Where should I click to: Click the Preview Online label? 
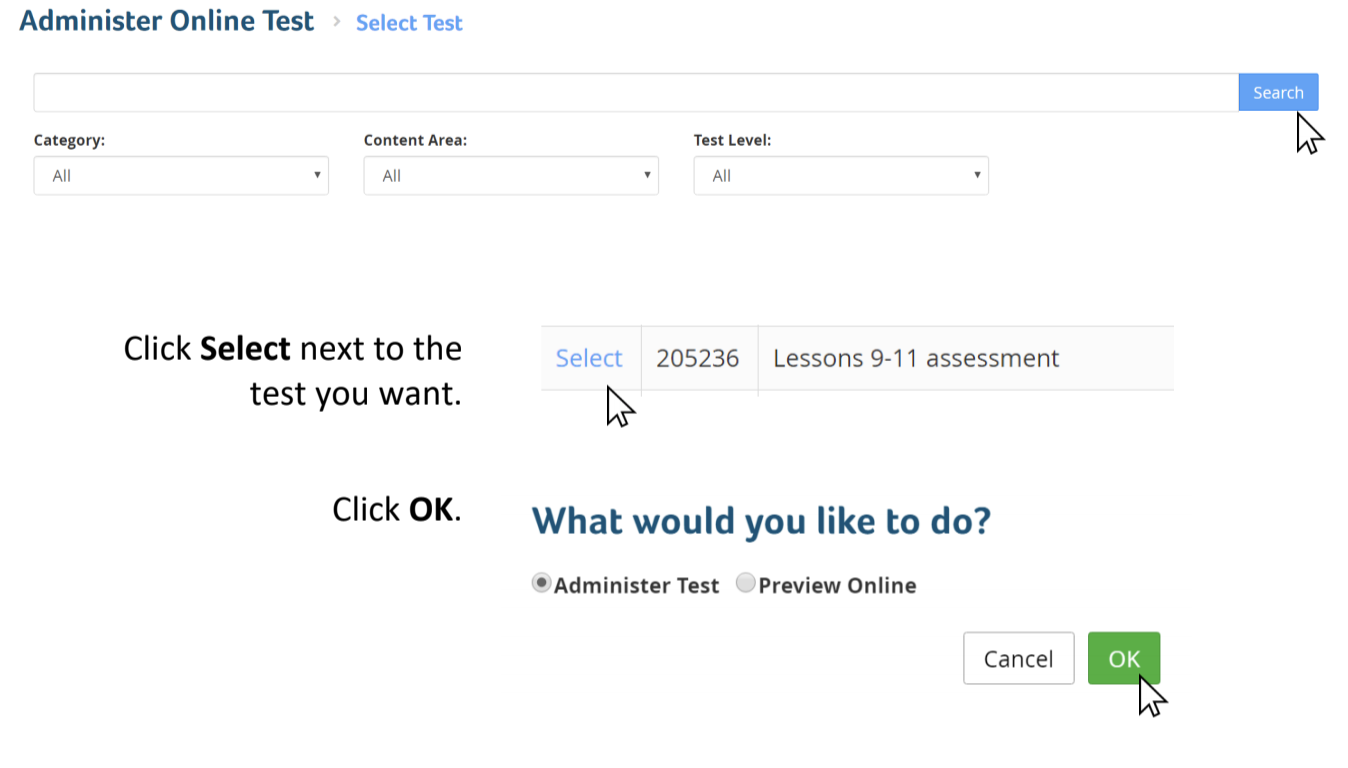[x=837, y=585]
